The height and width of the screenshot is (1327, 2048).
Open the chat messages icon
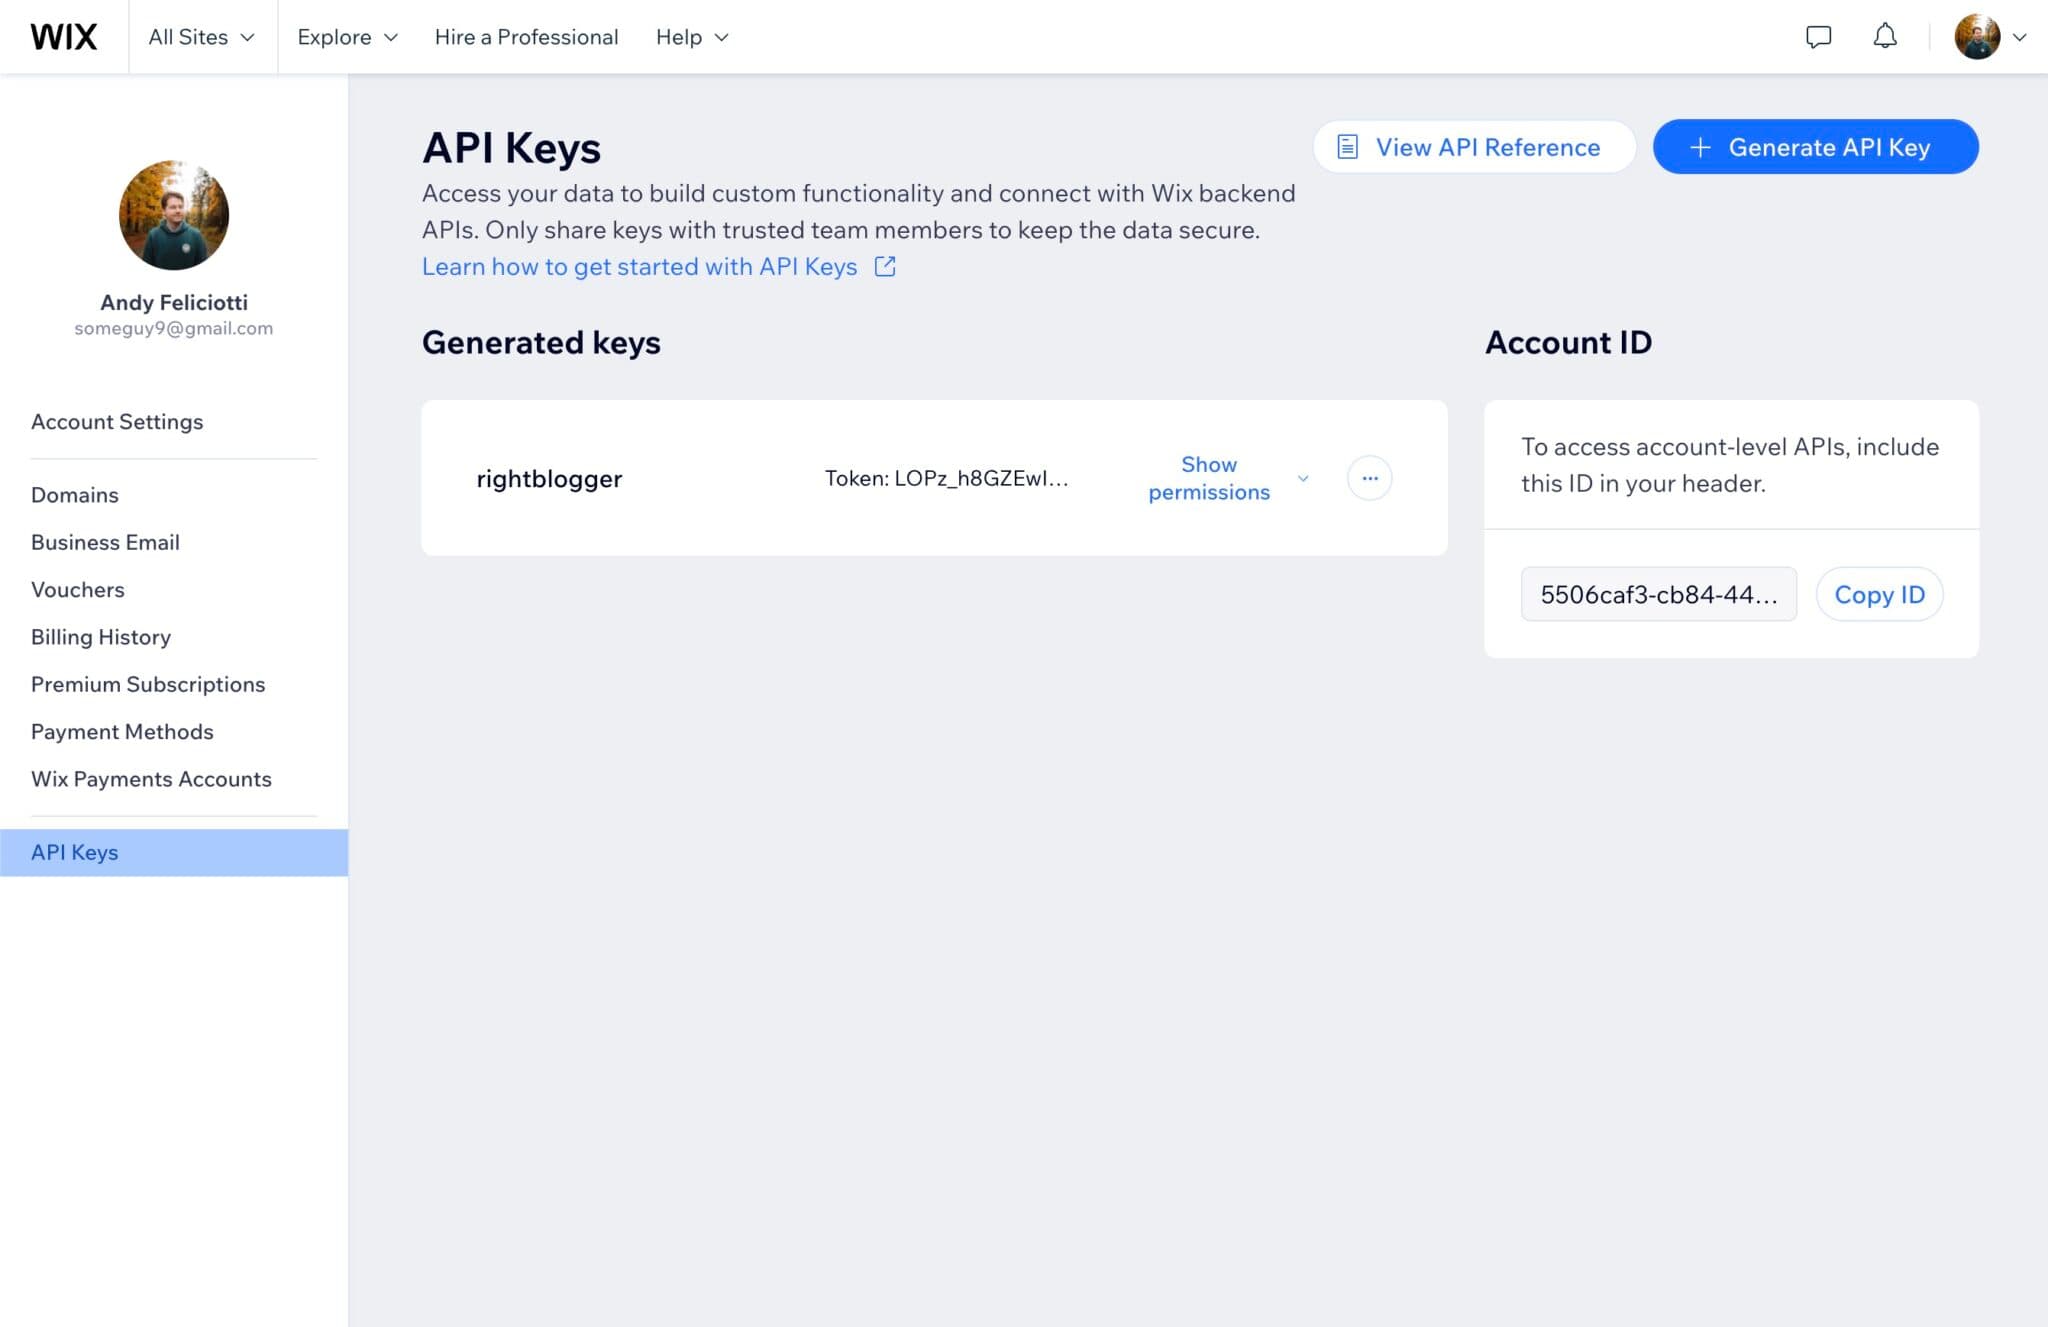pos(1820,36)
